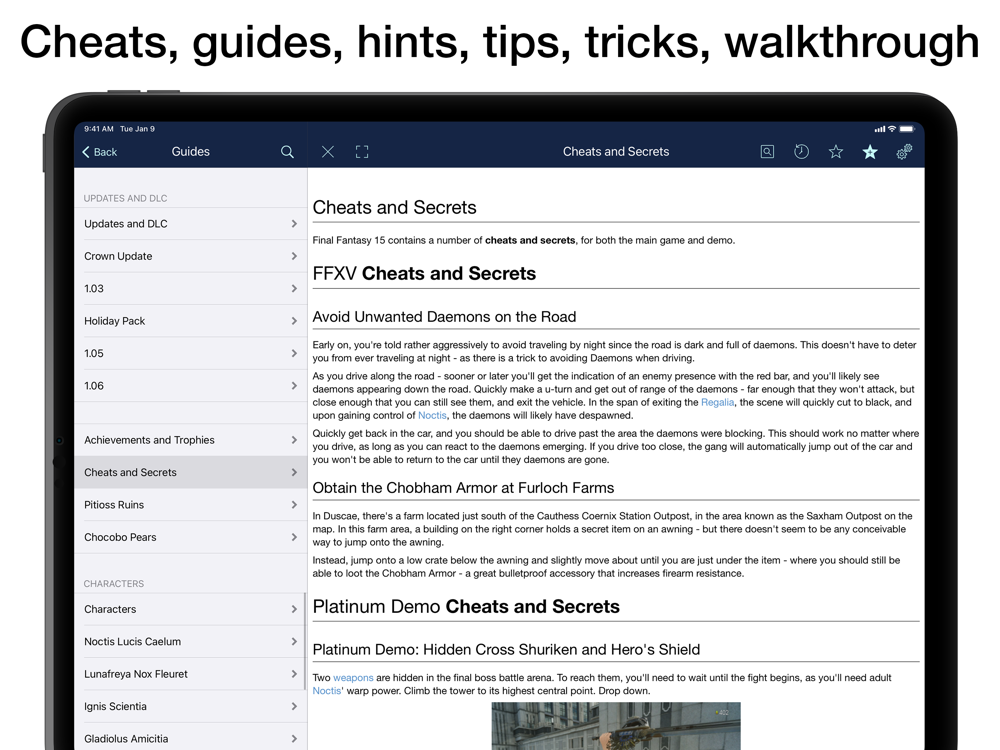The width and height of the screenshot is (1000, 750).
Task: Tap the 'UPDATES AND DLC' section header
Action: coord(126,198)
